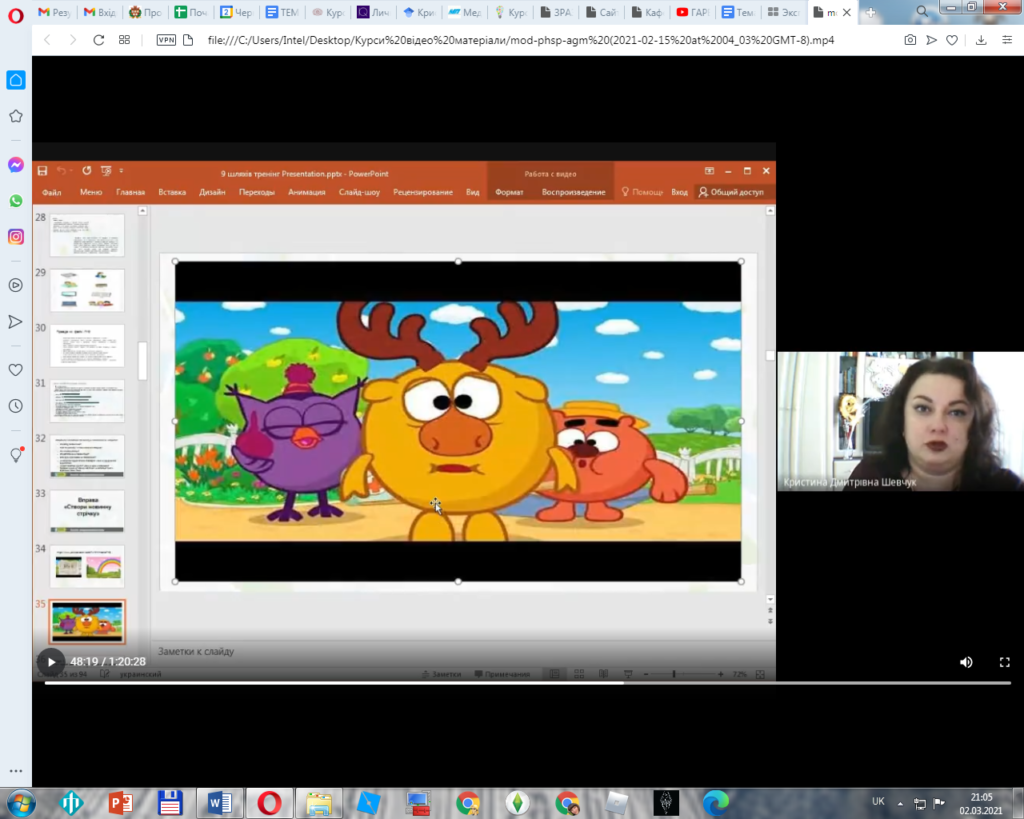Open Word from the taskbar
The height and width of the screenshot is (819, 1024).
pyautogui.click(x=219, y=803)
